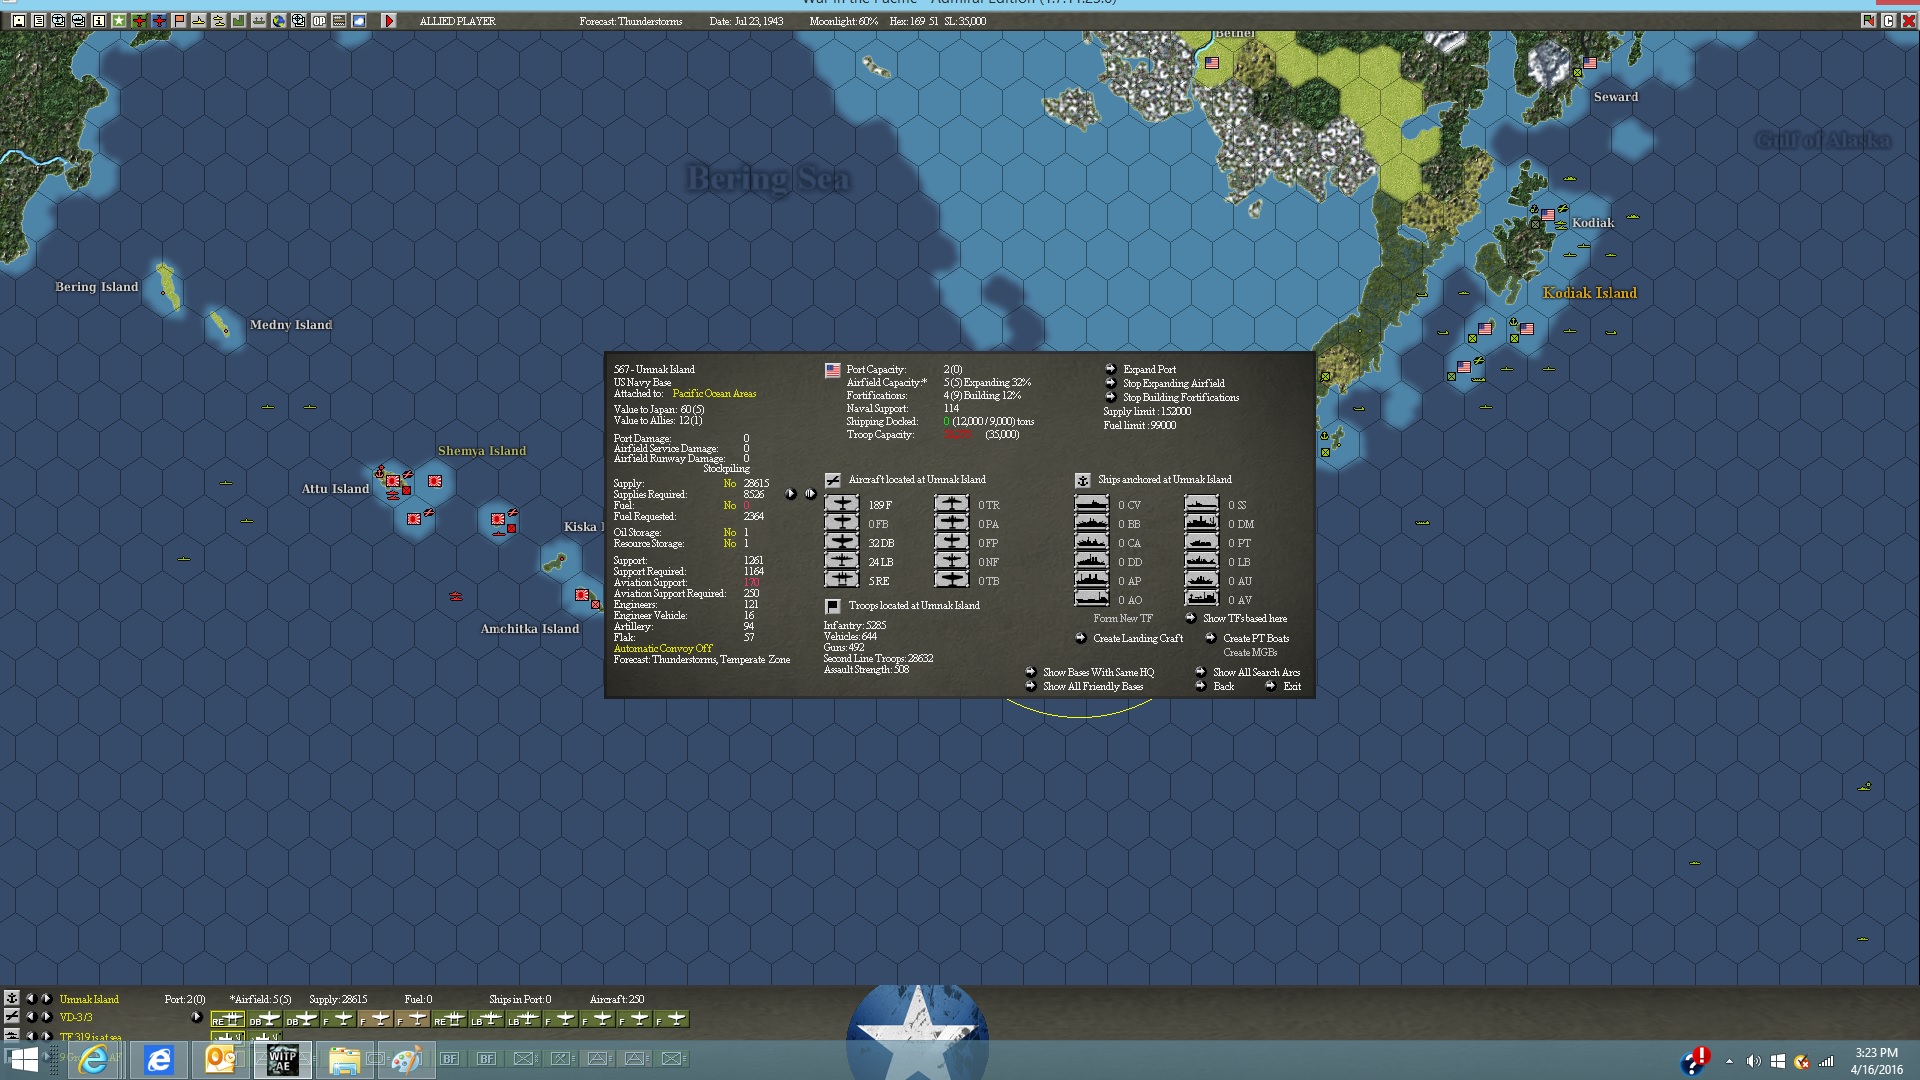Open the fighter aircraft 189 F icon
Image resolution: width=1920 pixels, height=1080 pixels.
841,504
